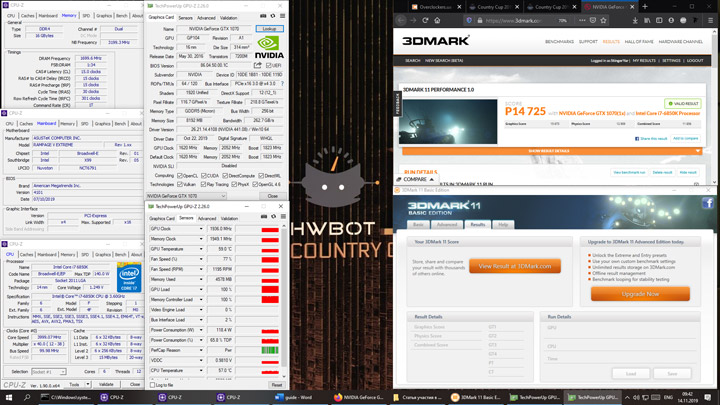This screenshot has height=405, width=720.
Task: Toggle the UEFI checkbox in GPU-Z
Action: point(268,66)
